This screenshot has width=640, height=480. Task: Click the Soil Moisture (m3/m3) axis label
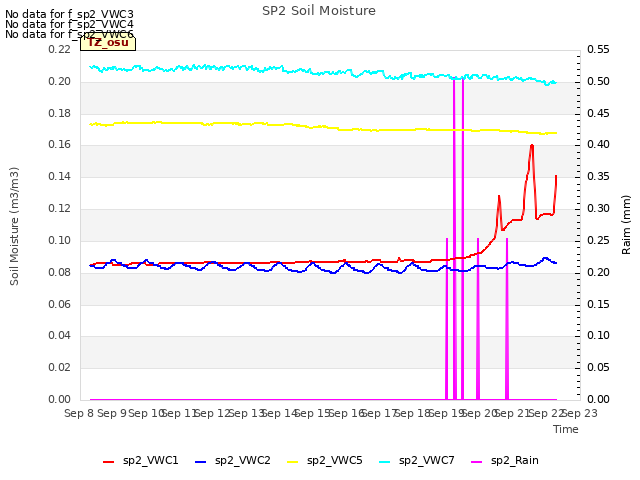(x=14, y=226)
